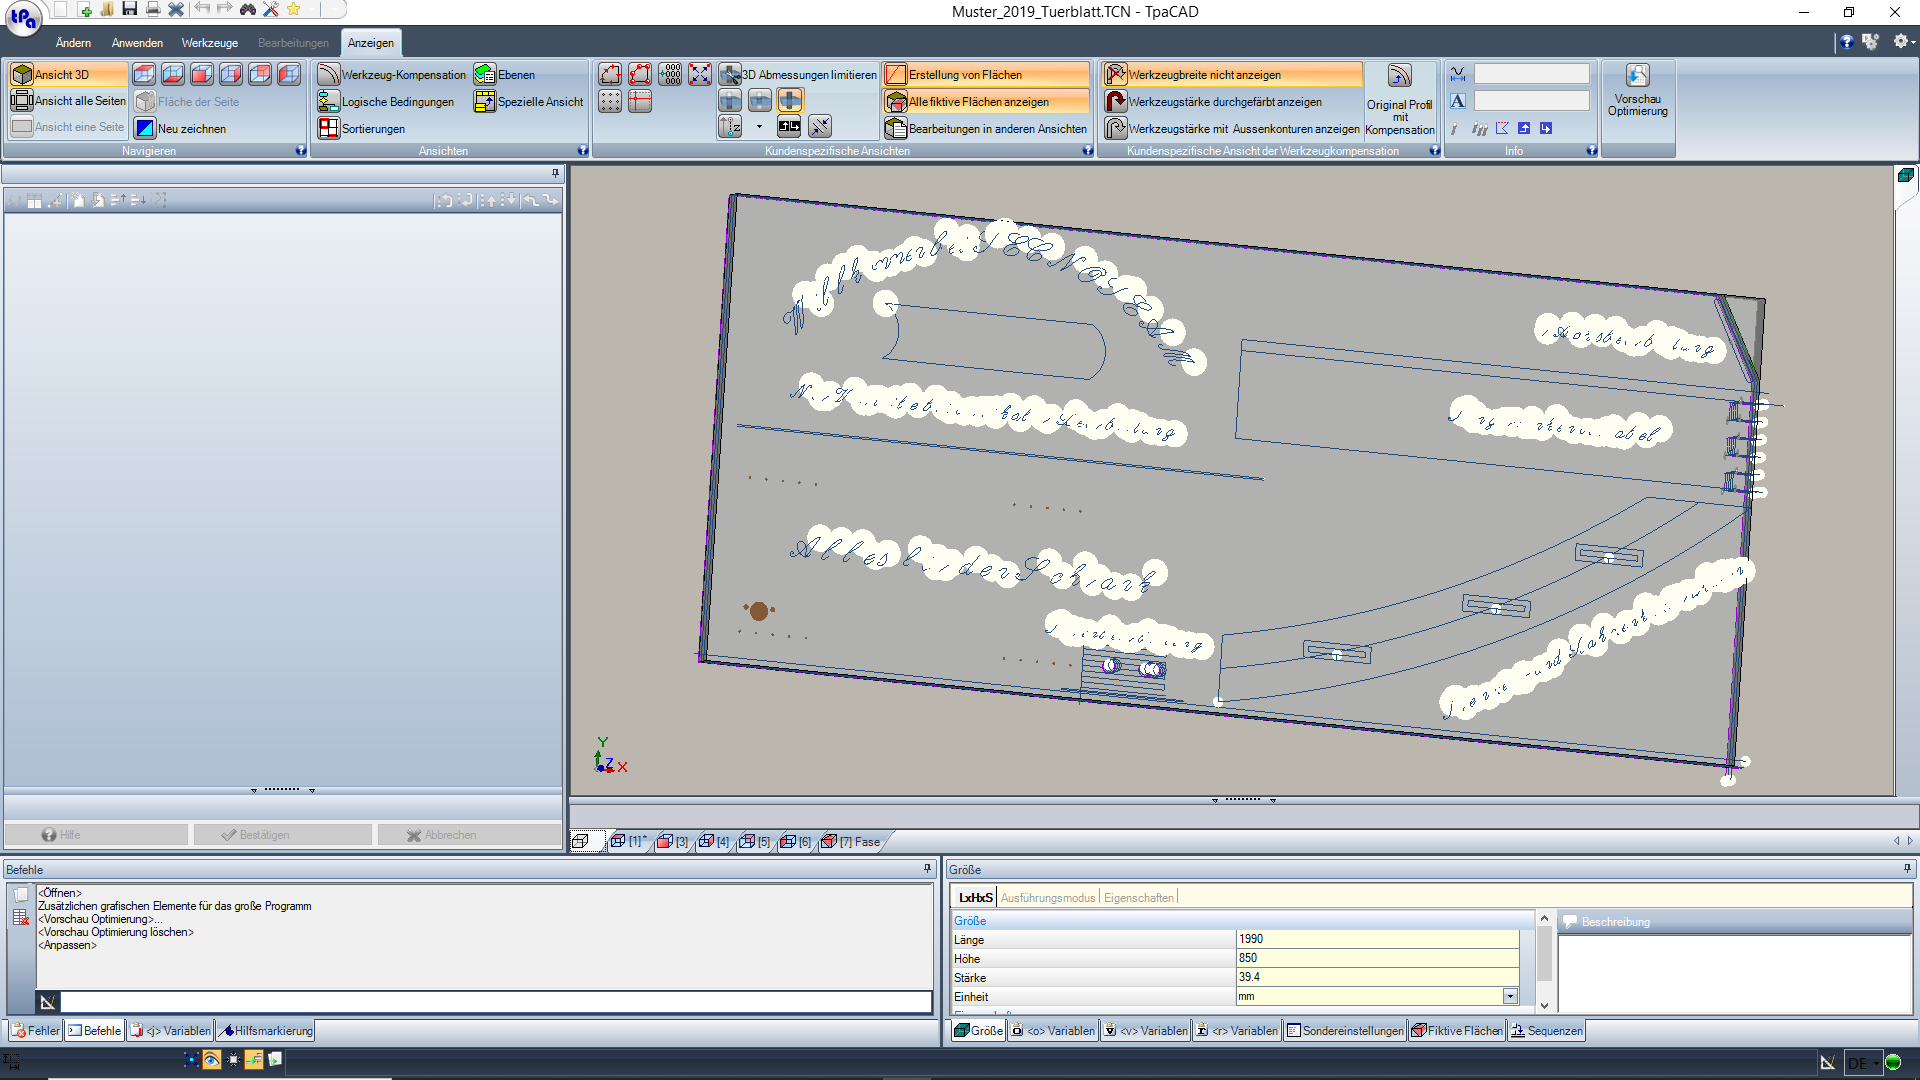Click the Länge value field

point(1376,939)
